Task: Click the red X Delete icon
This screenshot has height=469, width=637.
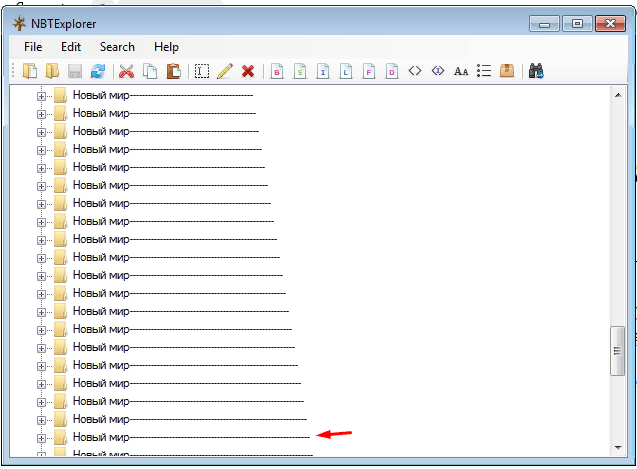Action: (x=248, y=71)
